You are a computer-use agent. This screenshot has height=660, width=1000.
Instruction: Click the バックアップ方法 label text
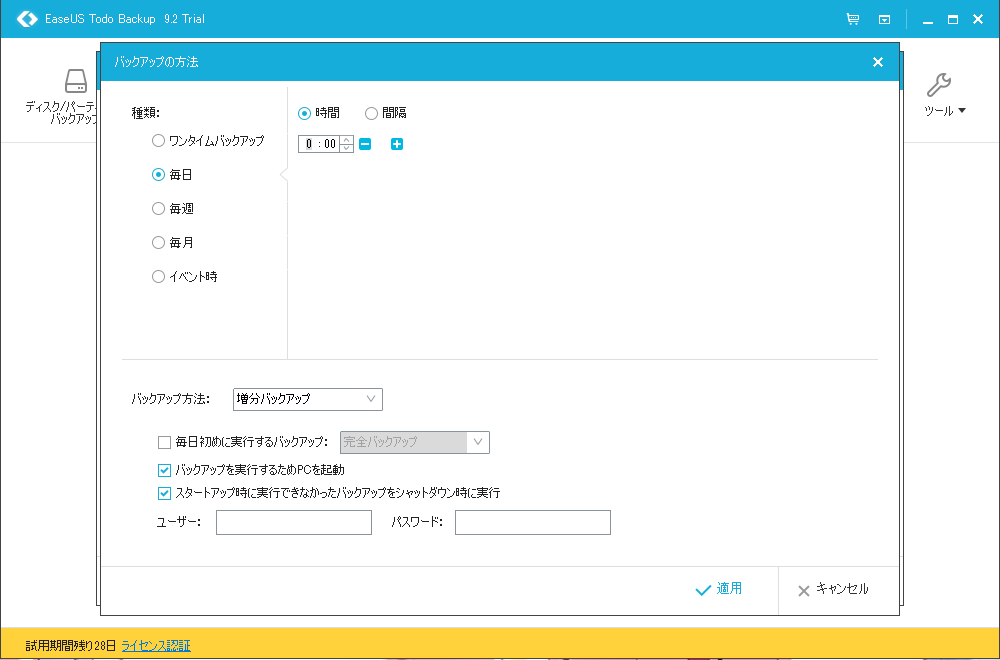pos(170,399)
